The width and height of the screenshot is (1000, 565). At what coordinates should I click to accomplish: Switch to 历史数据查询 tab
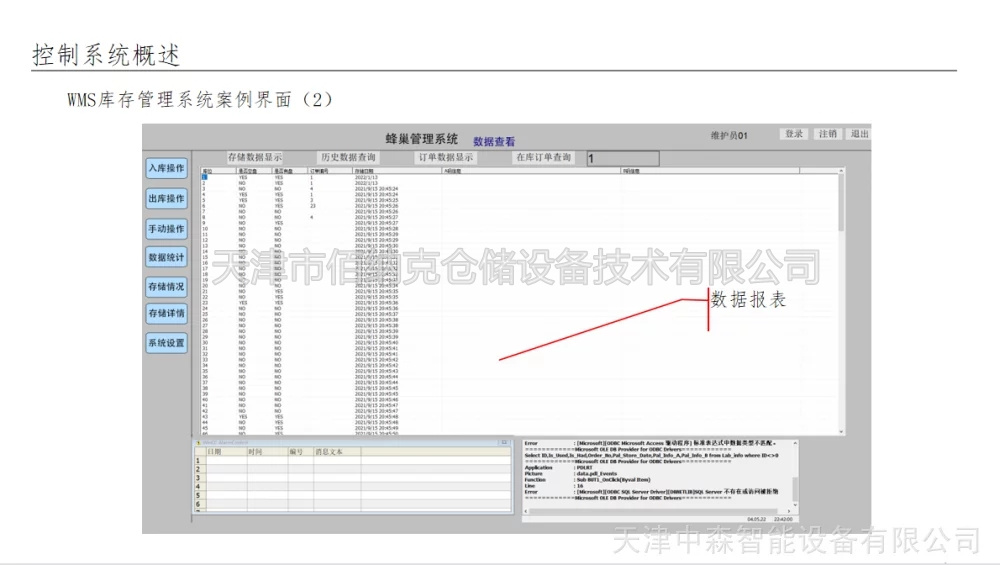348,158
